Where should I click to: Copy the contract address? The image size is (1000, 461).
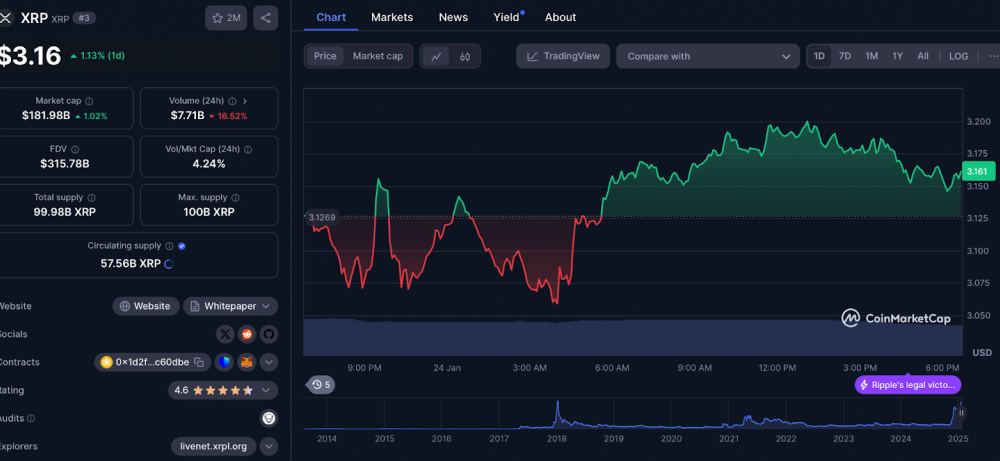click(199, 362)
